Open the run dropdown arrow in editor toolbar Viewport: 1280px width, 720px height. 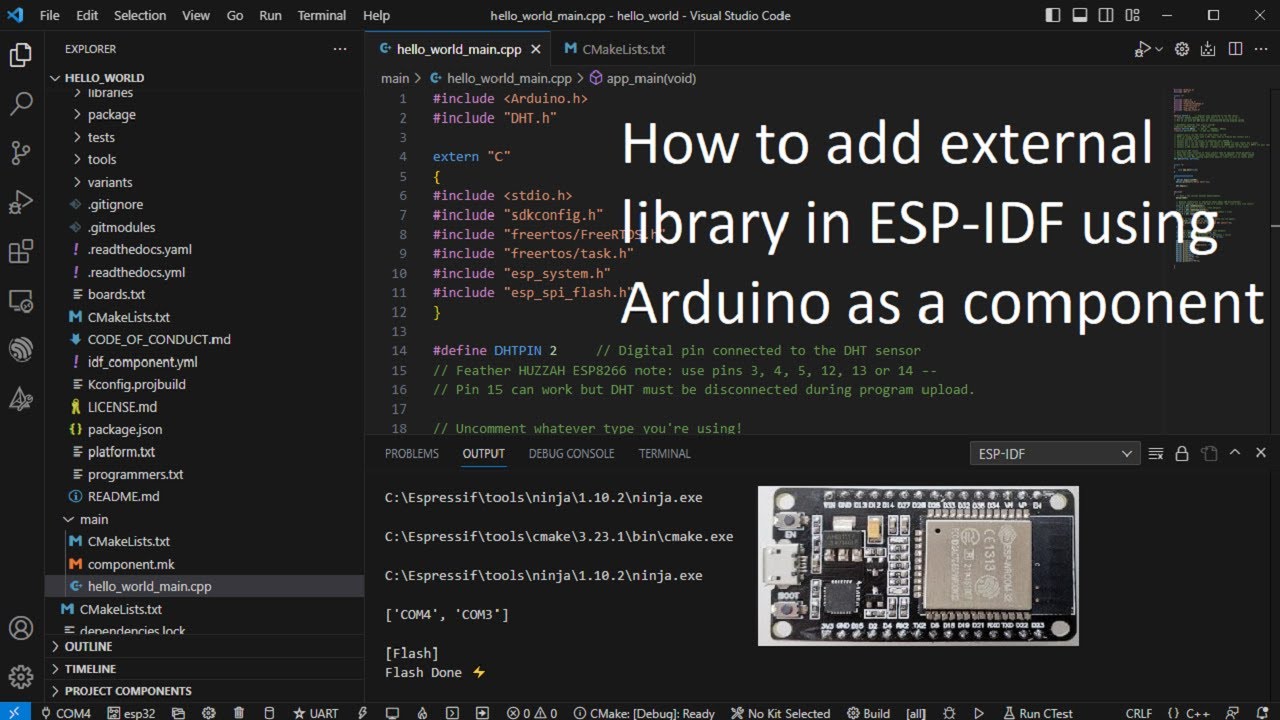tap(1159, 49)
